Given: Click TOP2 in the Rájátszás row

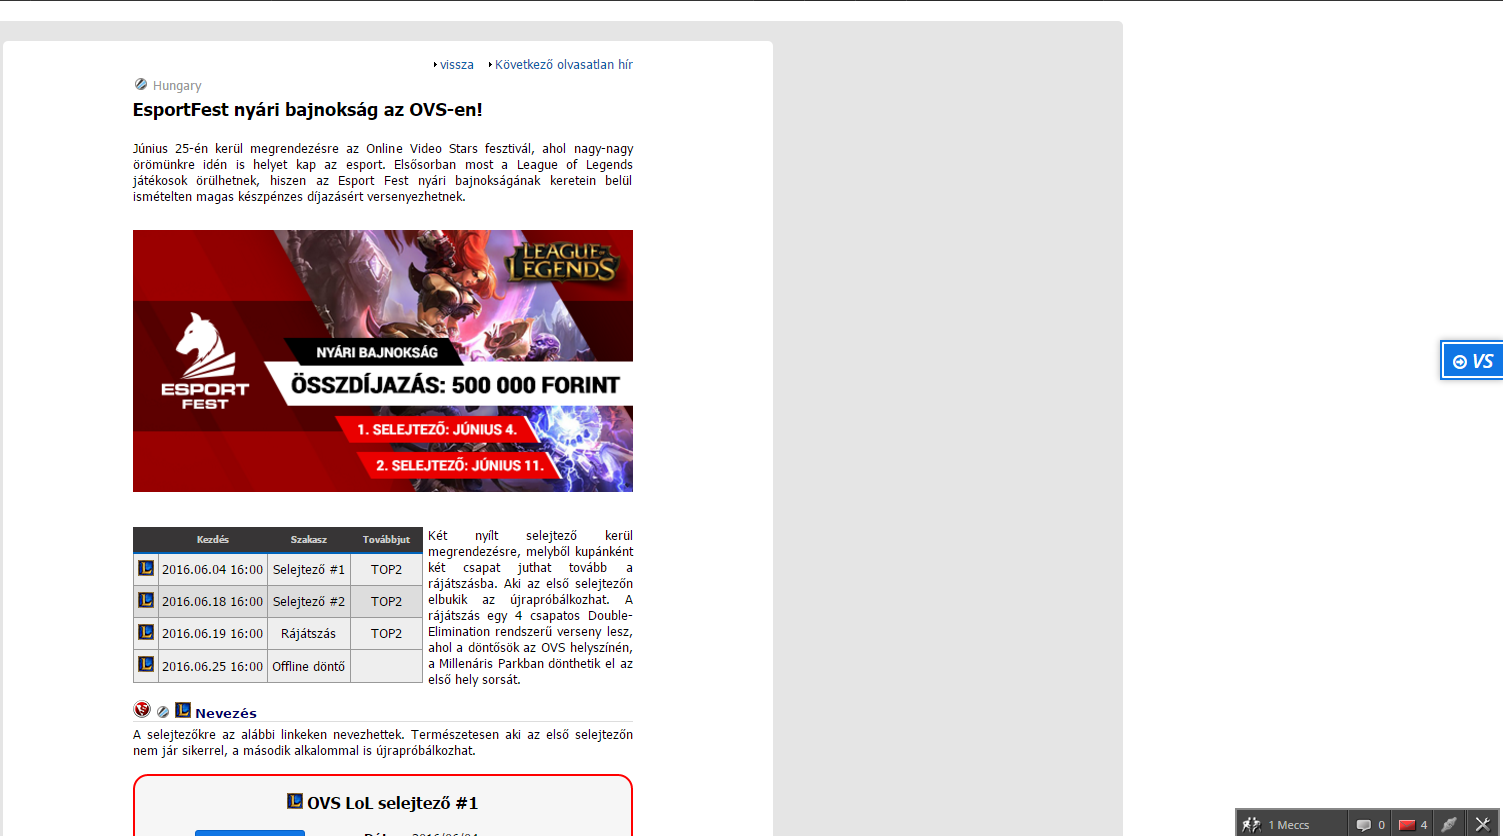Looking at the screenshot, I should (x=387, y=633).
